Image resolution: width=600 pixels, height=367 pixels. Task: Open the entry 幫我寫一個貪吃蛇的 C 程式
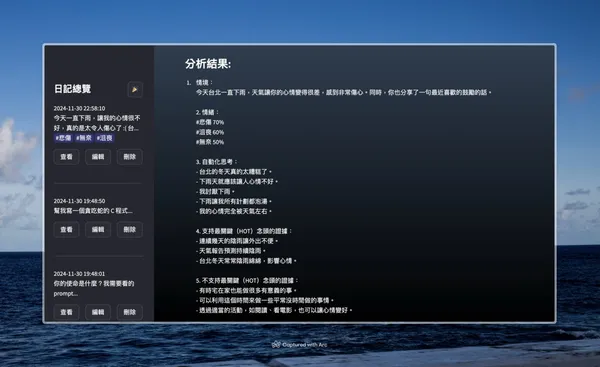pyautogui.click(x=93, y=211)
